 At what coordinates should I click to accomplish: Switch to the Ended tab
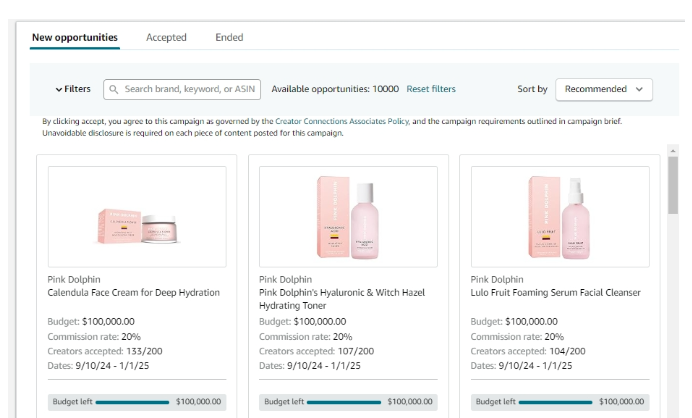click(x=229, y=37)
